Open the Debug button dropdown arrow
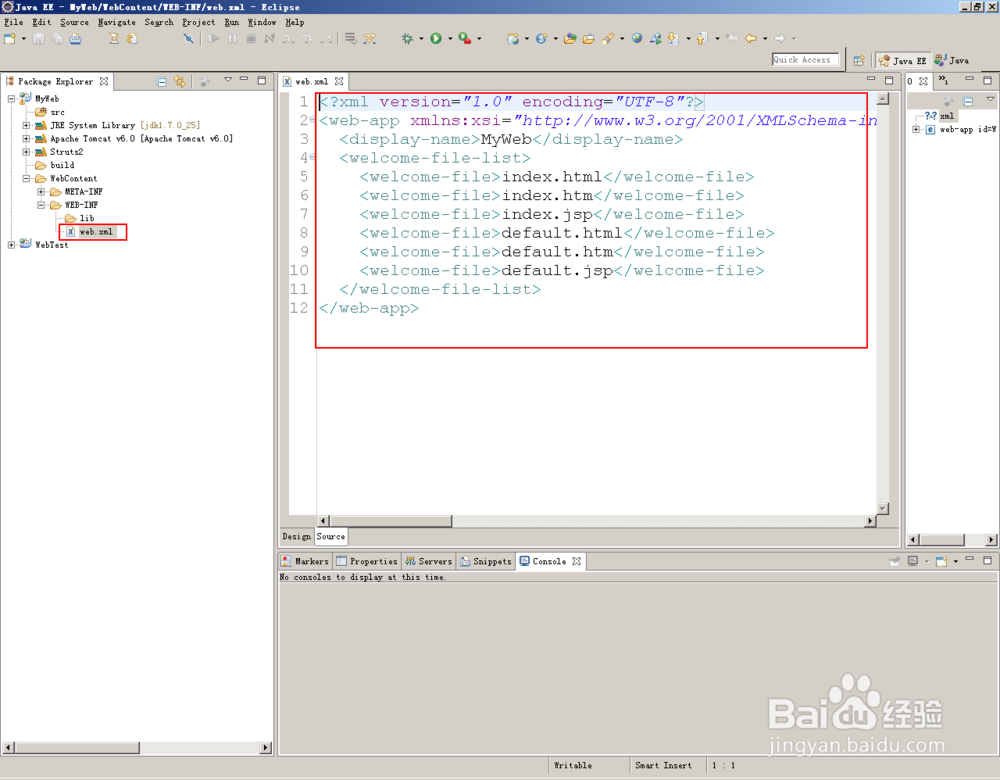Image resolution: width=1000 pixels, height=780 pixels. click(x=421, y=39)
